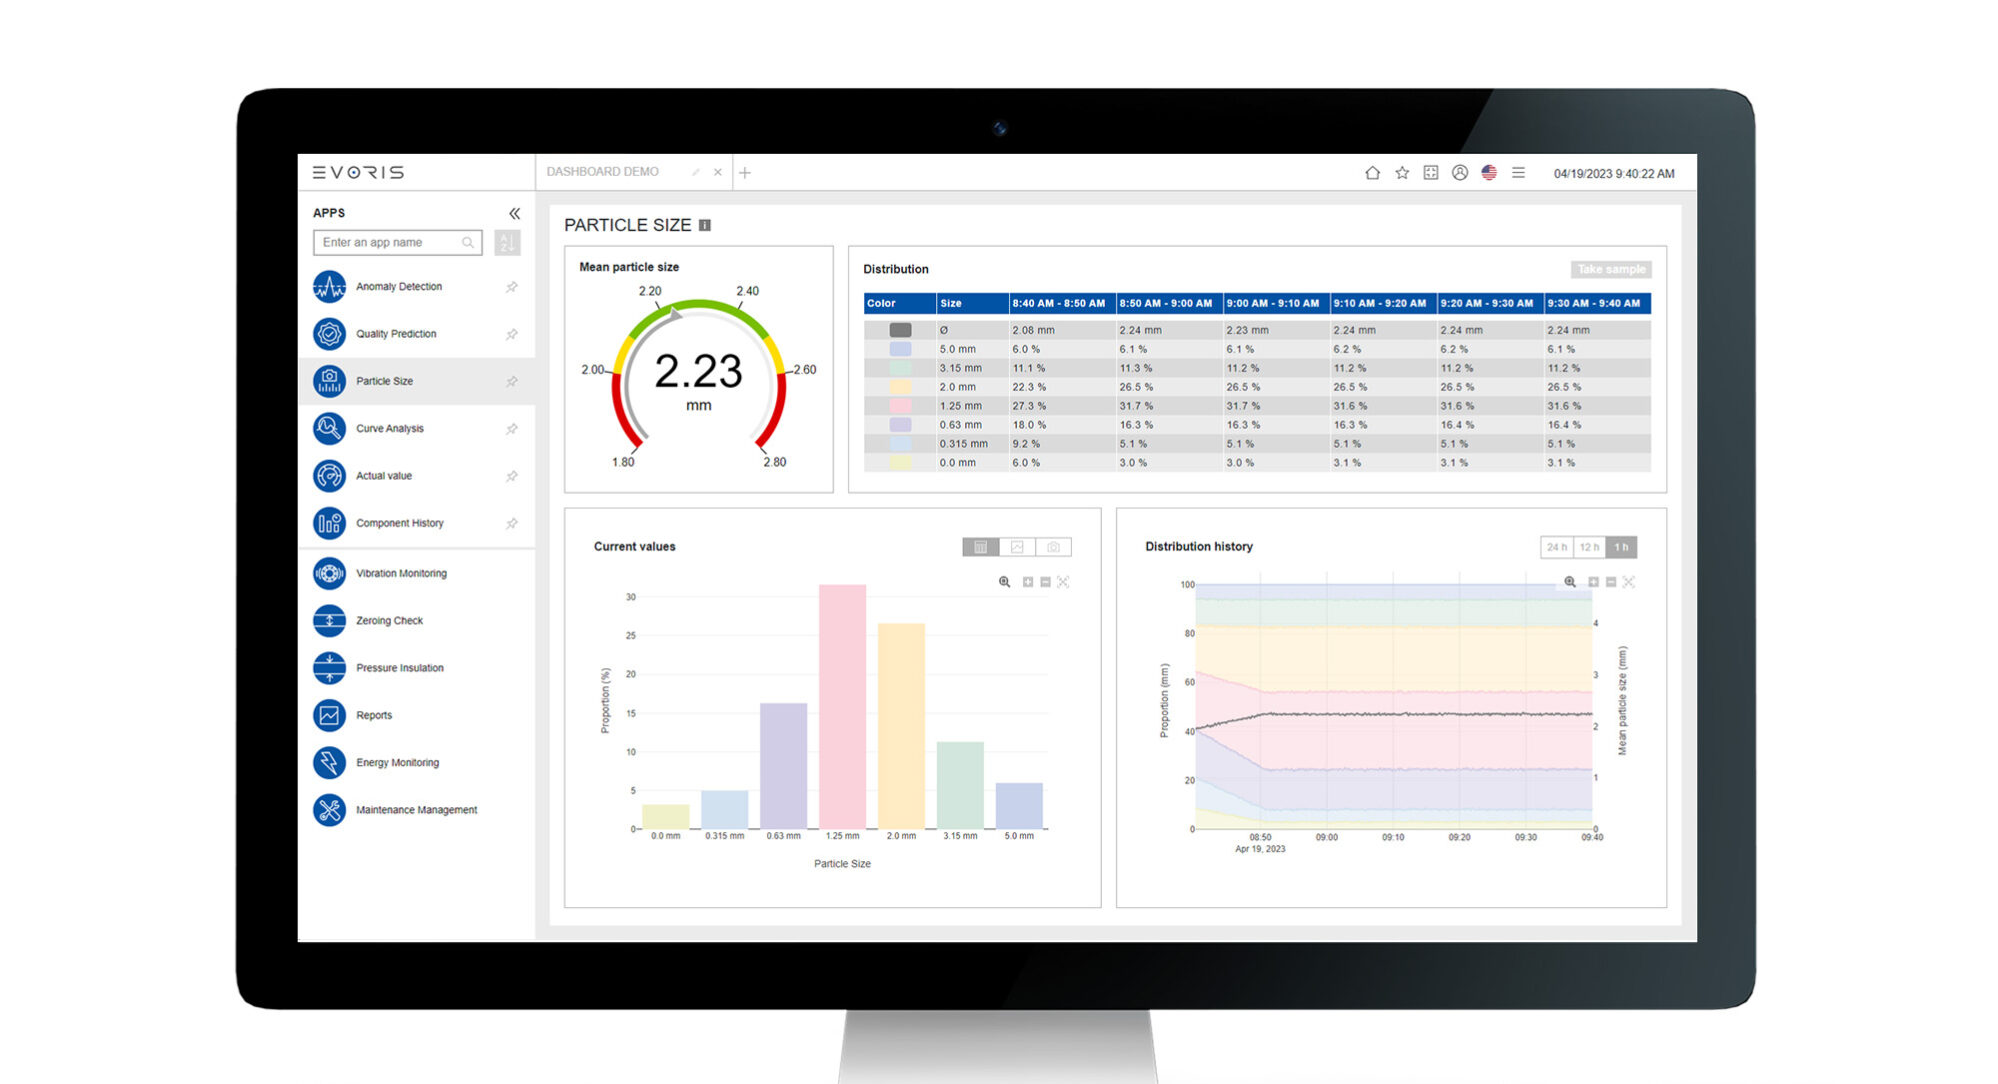Open the Vibration Monitoring app
The height and width of the screenshot is (1084, 1998).
(x=401, y=573)
